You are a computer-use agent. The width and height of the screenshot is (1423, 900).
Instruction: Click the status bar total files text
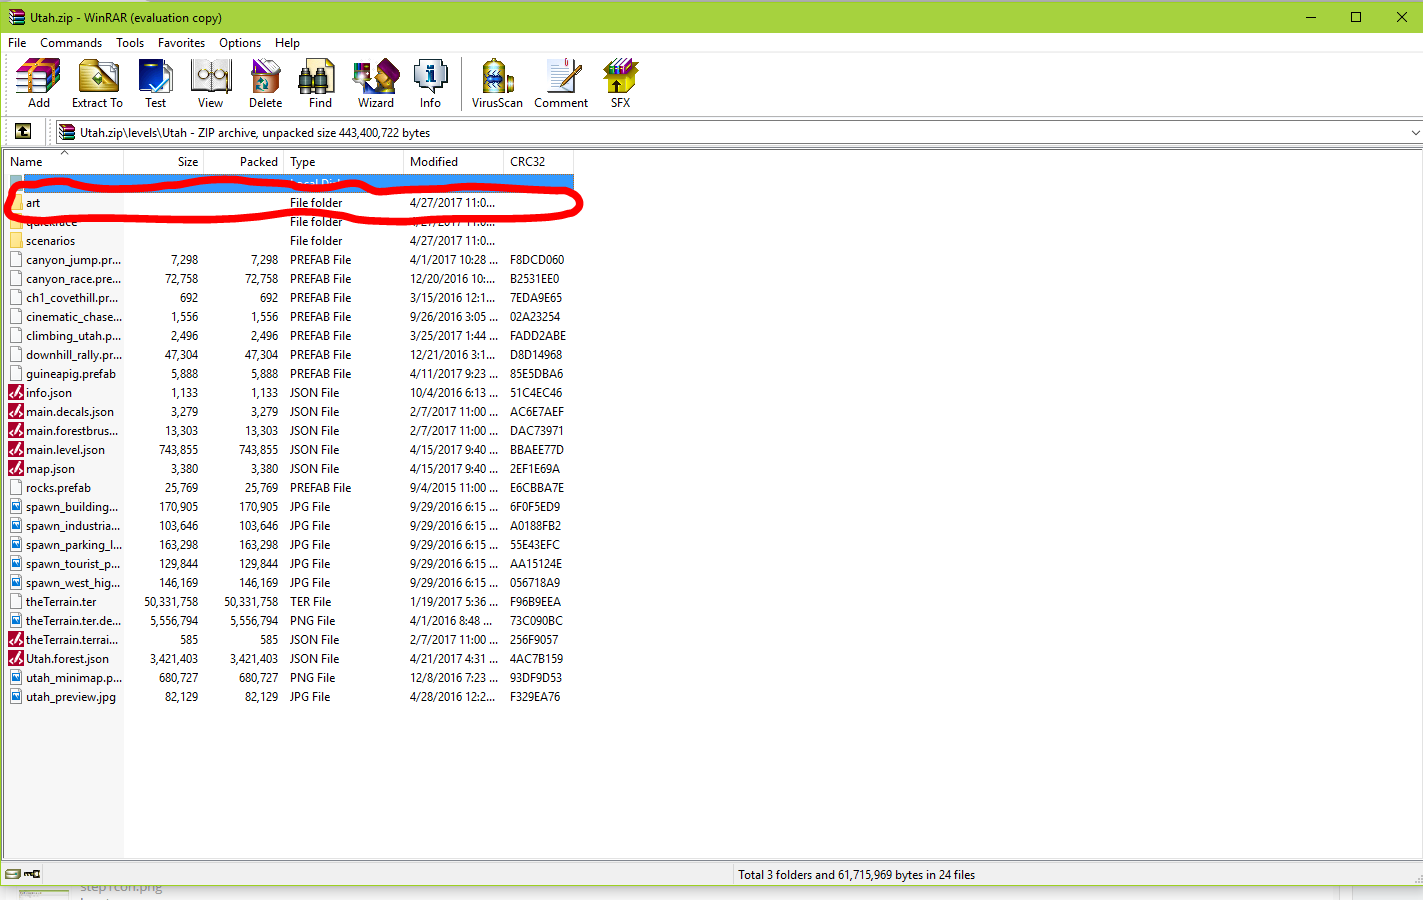click(x=856, y=875)
